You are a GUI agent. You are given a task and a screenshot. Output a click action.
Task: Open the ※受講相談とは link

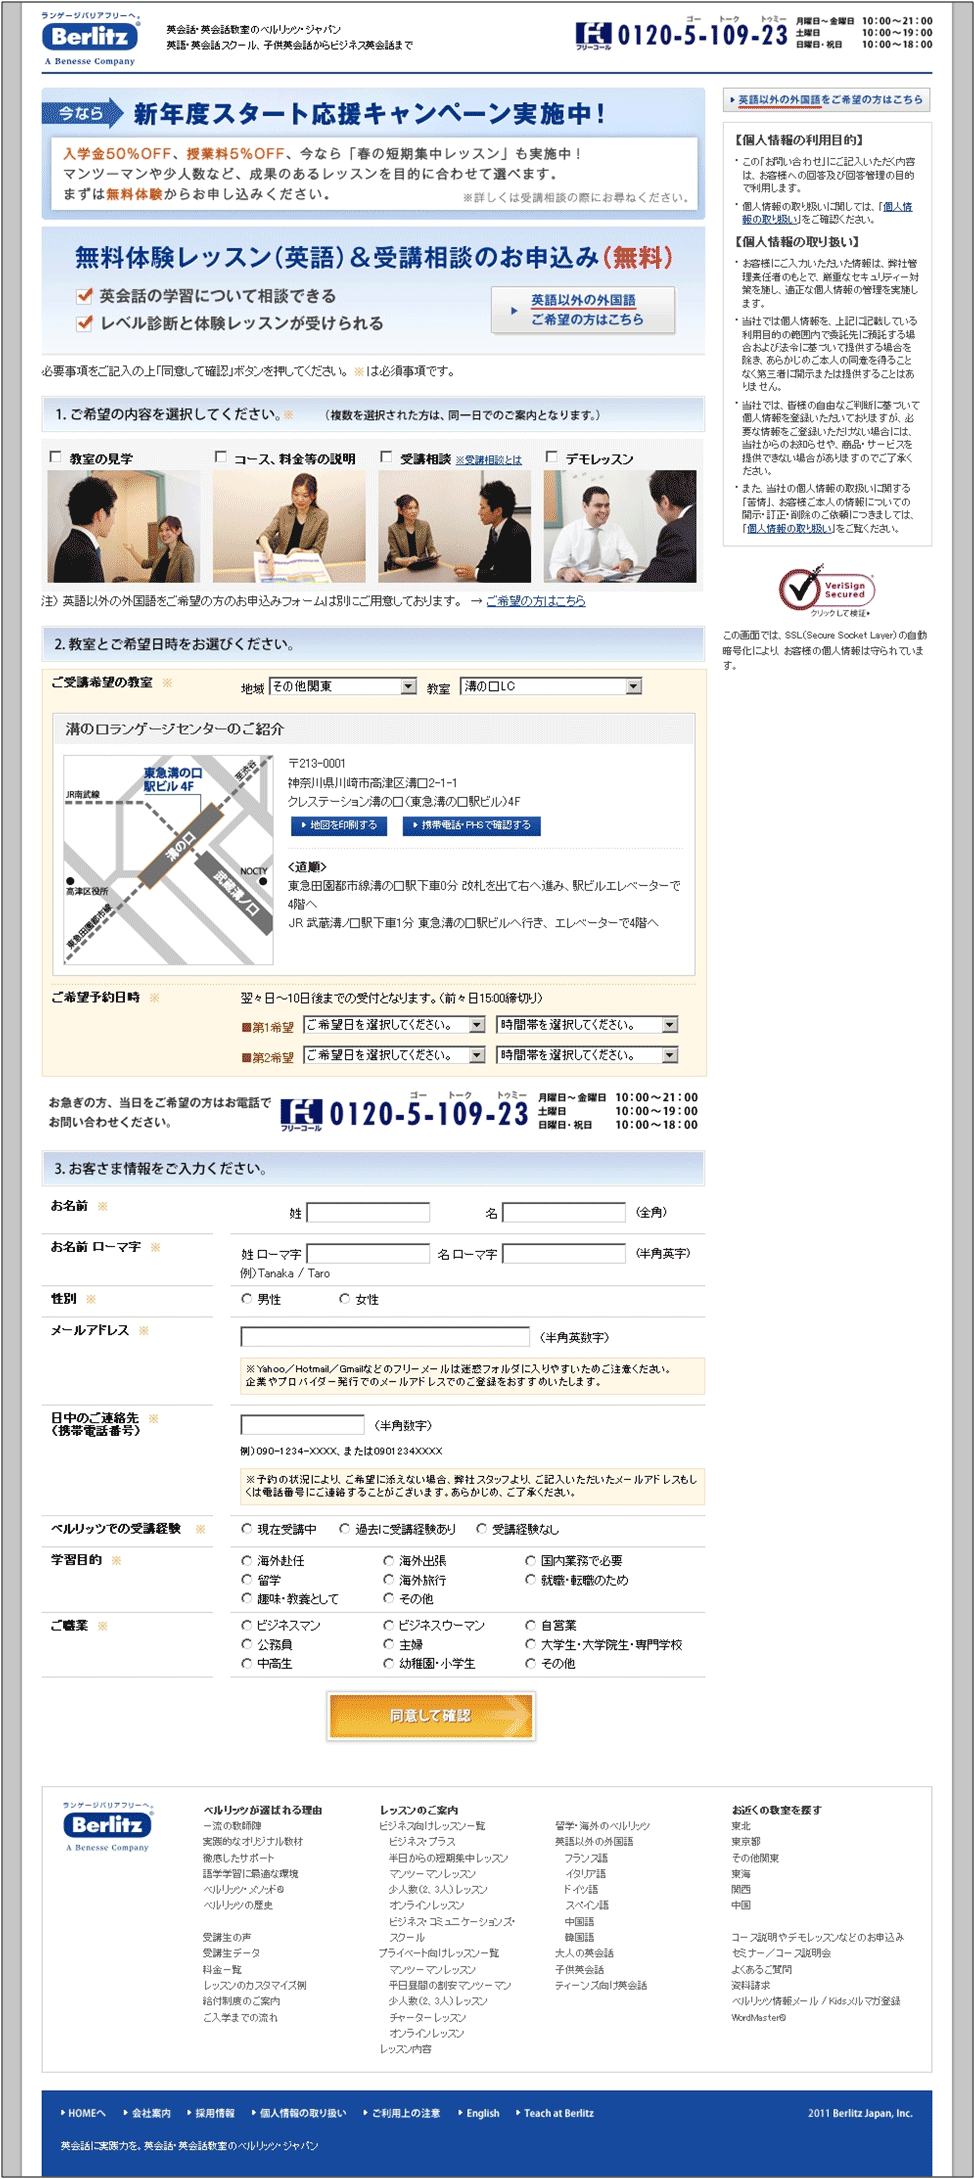[489, 460]
